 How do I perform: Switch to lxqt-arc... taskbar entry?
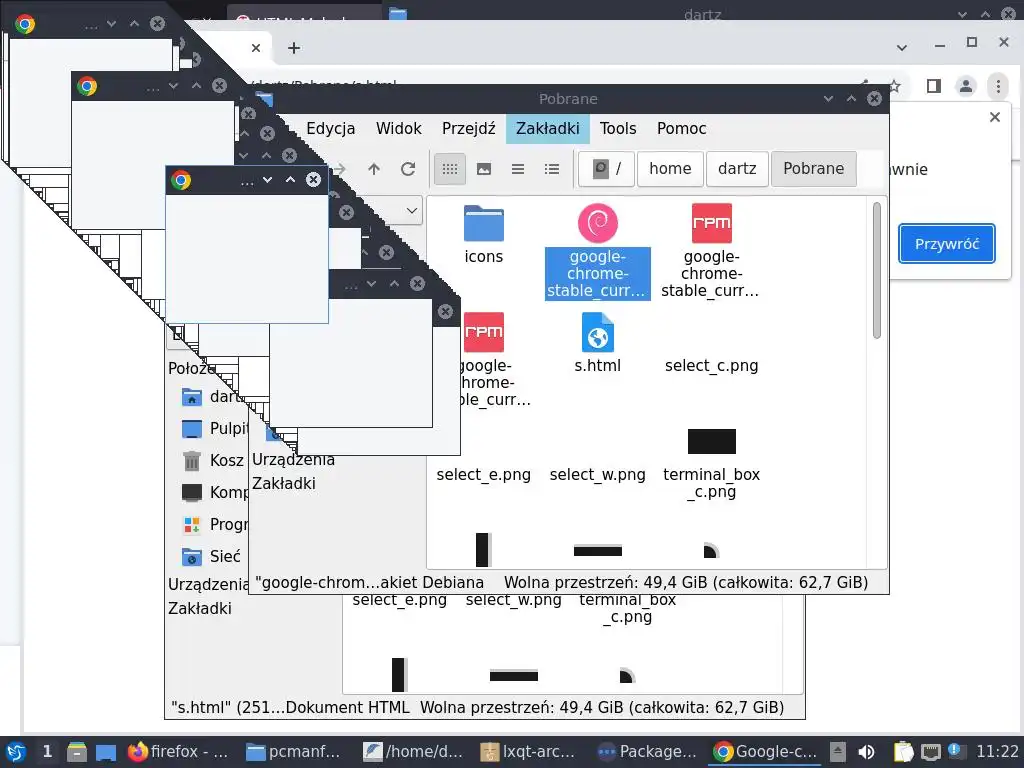(x=528, y=752)
